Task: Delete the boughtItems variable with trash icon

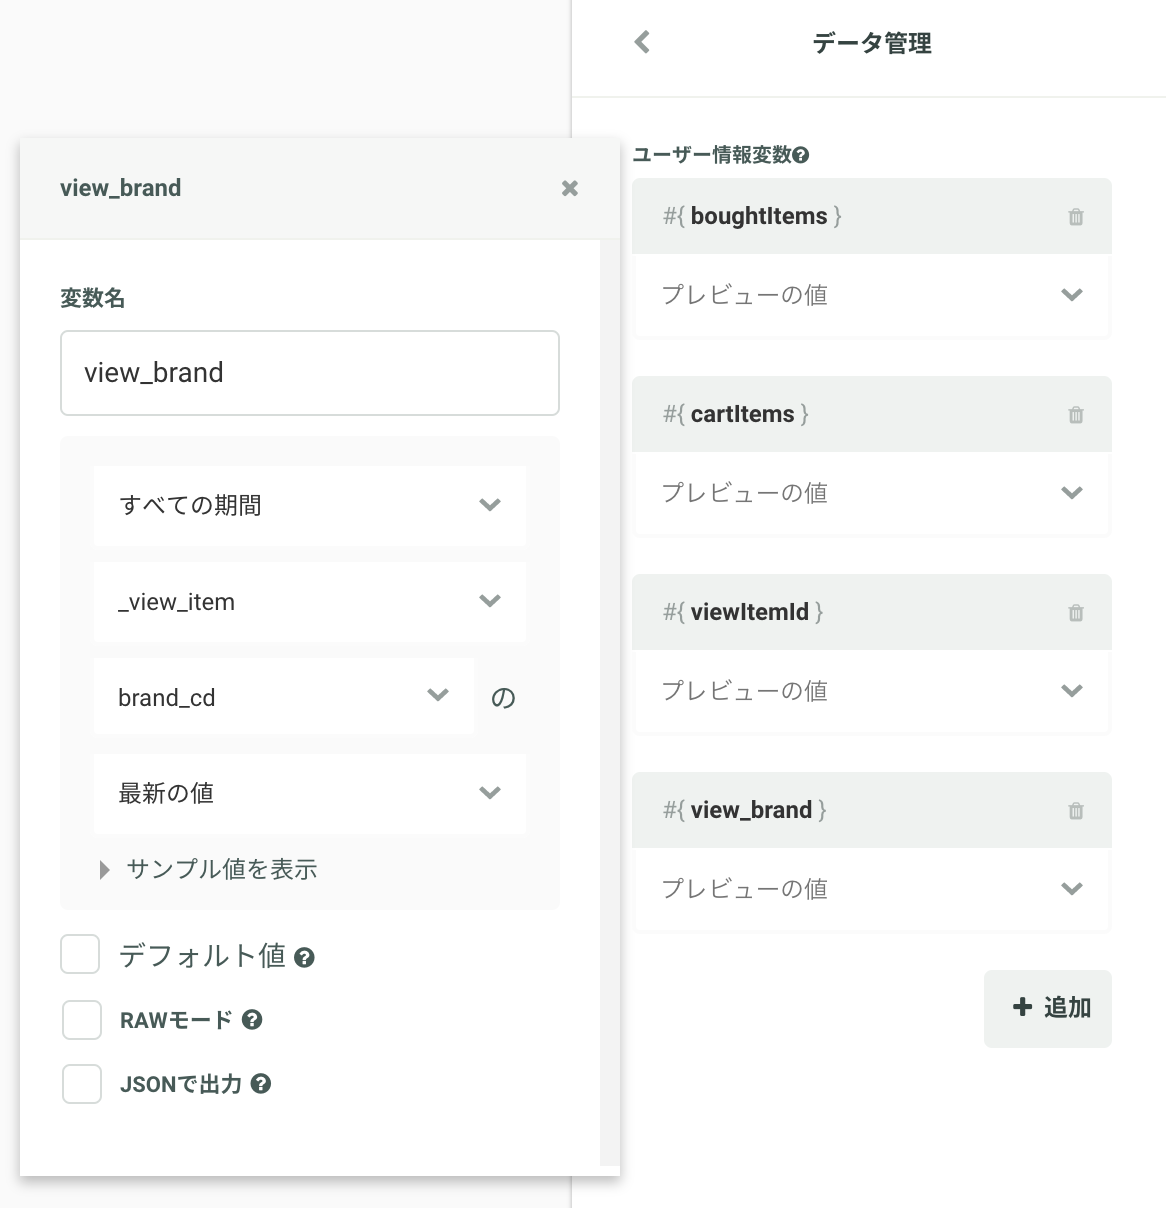Action: (x=1076, y=217)
